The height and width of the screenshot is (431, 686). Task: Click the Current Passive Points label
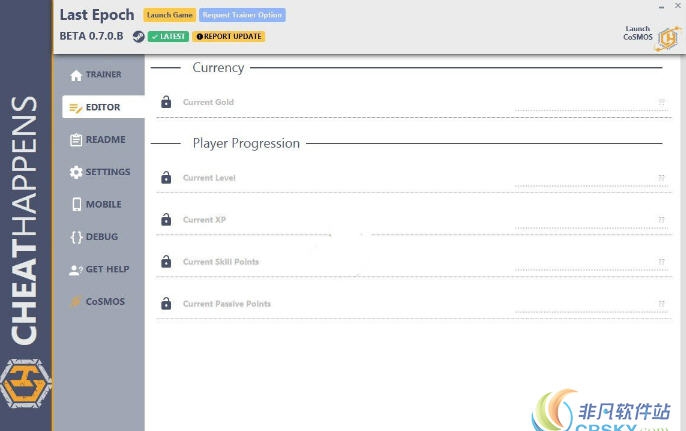coord(227,304)
